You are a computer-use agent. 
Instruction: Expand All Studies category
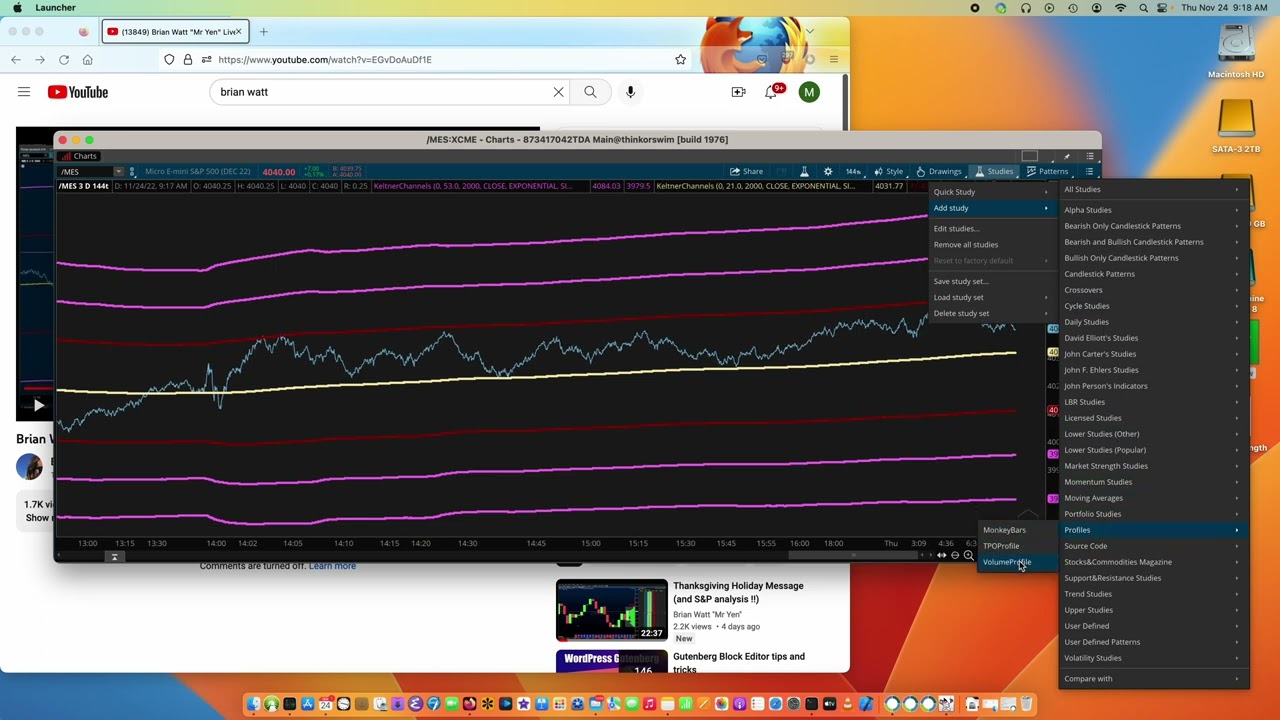pos(1153,190)
